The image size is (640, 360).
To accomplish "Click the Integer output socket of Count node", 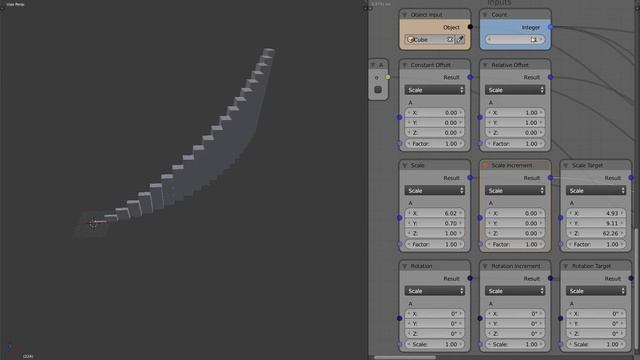I will [551, 27].
